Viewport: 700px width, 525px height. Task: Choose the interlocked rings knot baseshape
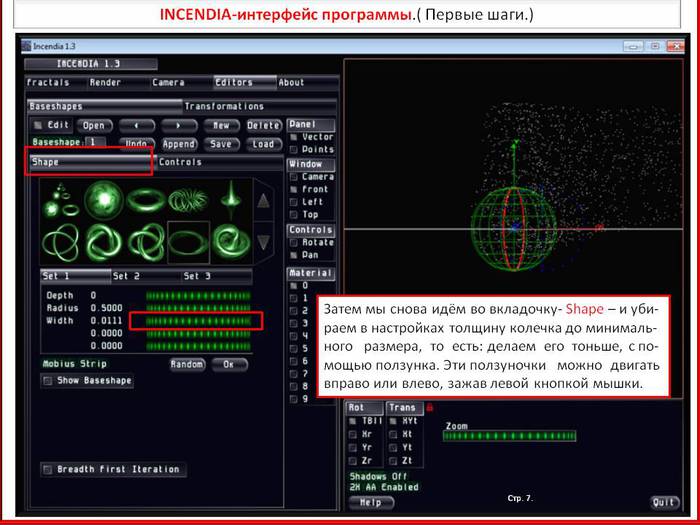[x=146, y=243]
